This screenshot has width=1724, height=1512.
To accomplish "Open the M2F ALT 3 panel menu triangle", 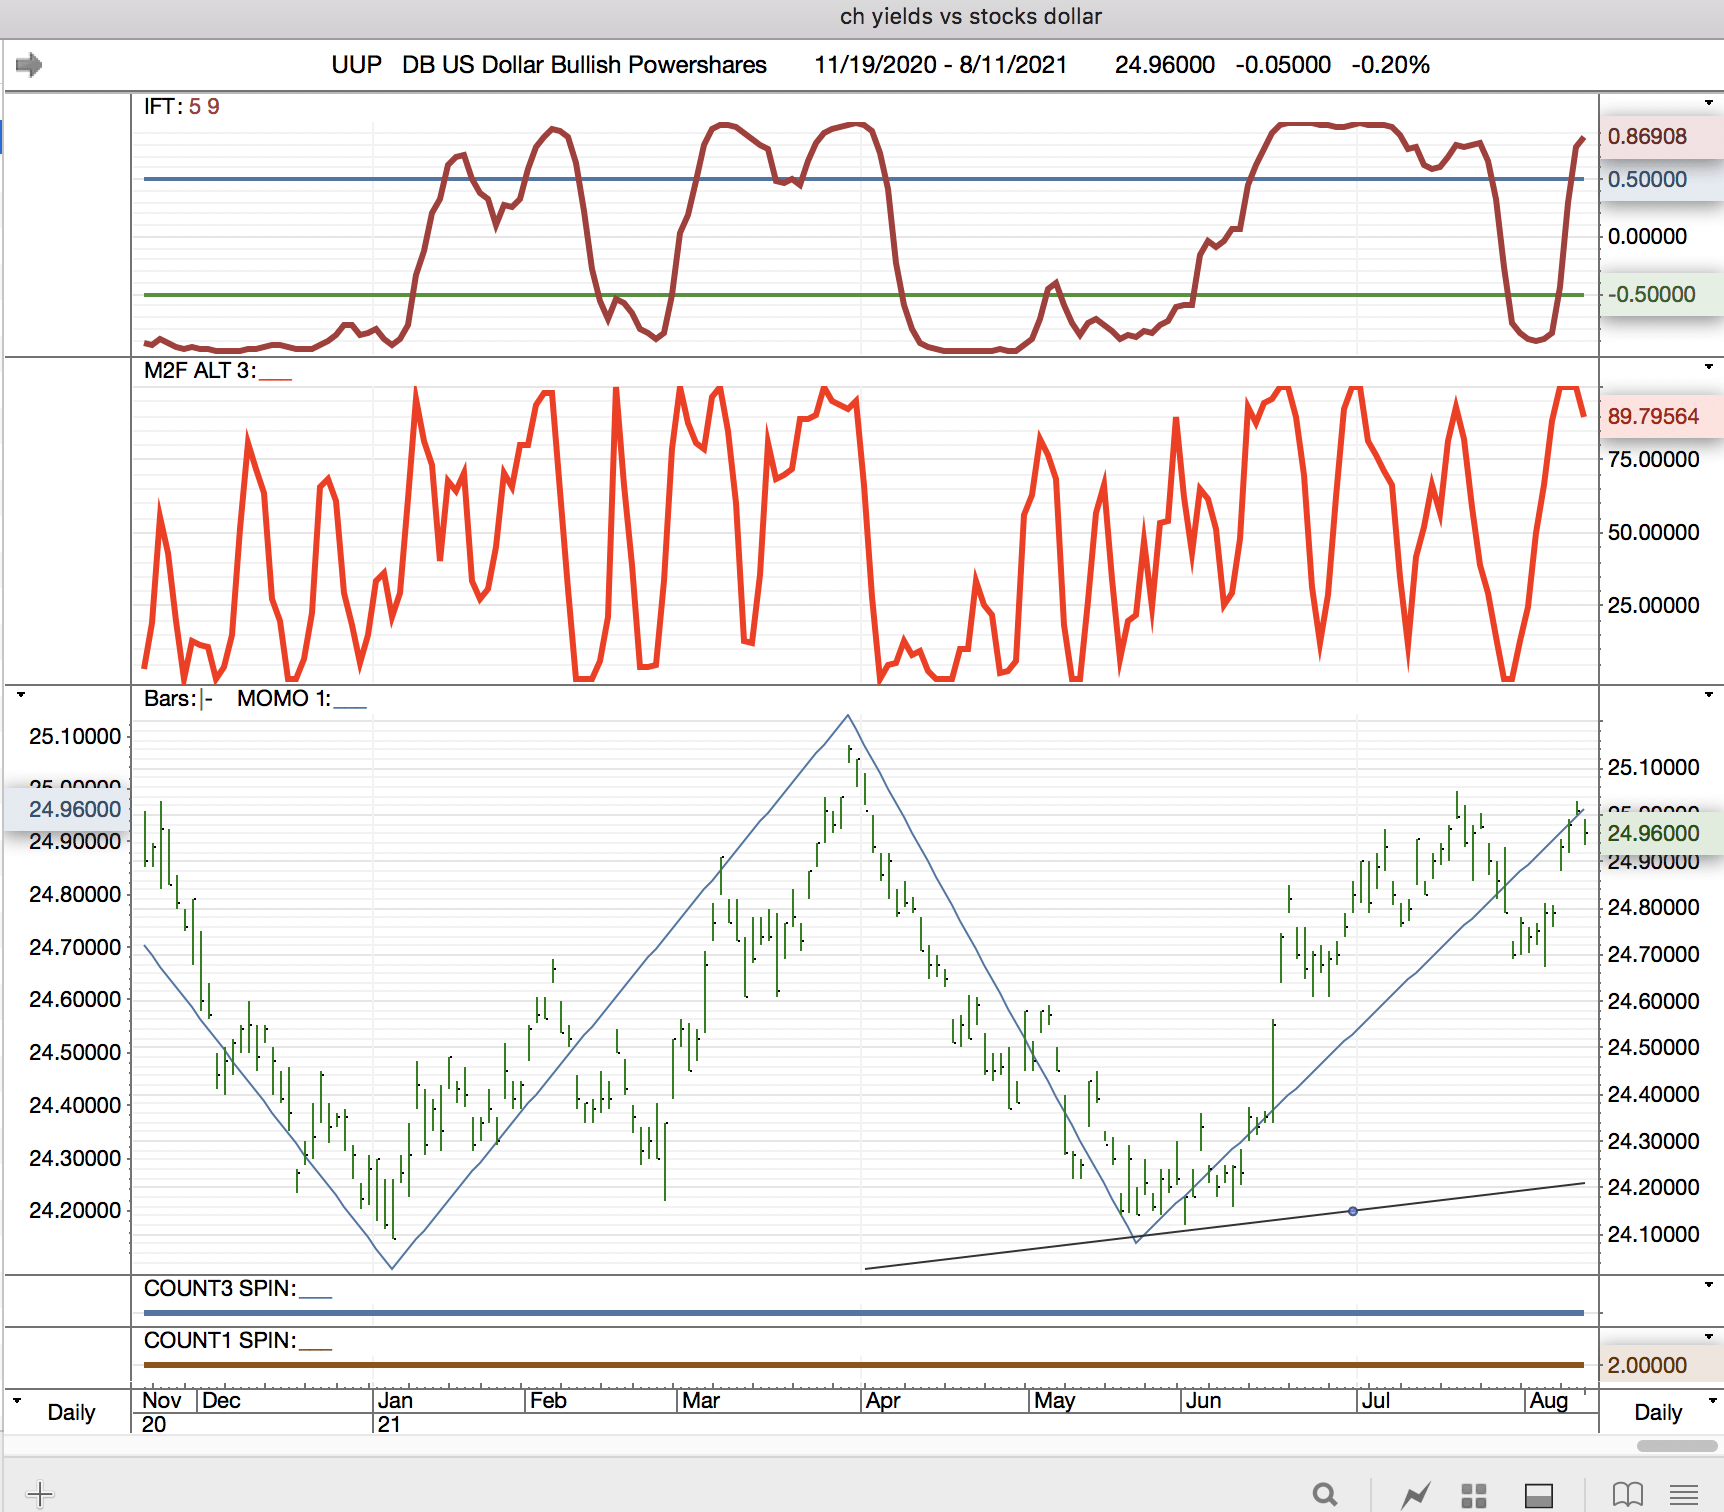I will [1709, 367].
